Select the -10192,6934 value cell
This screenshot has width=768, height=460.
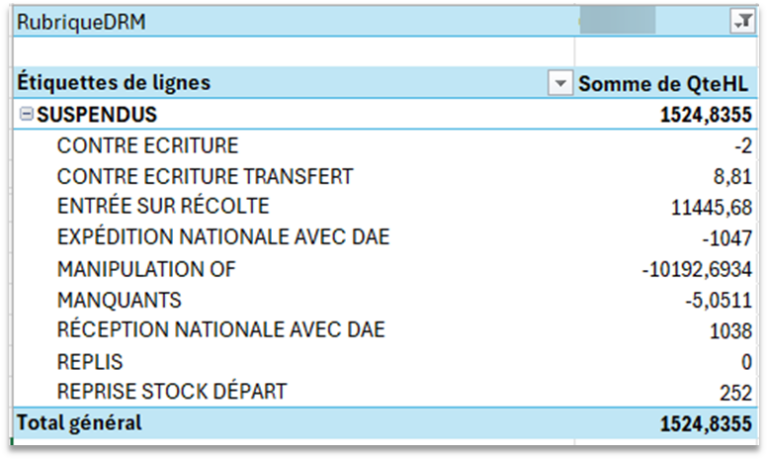click(x=697, y=270)
